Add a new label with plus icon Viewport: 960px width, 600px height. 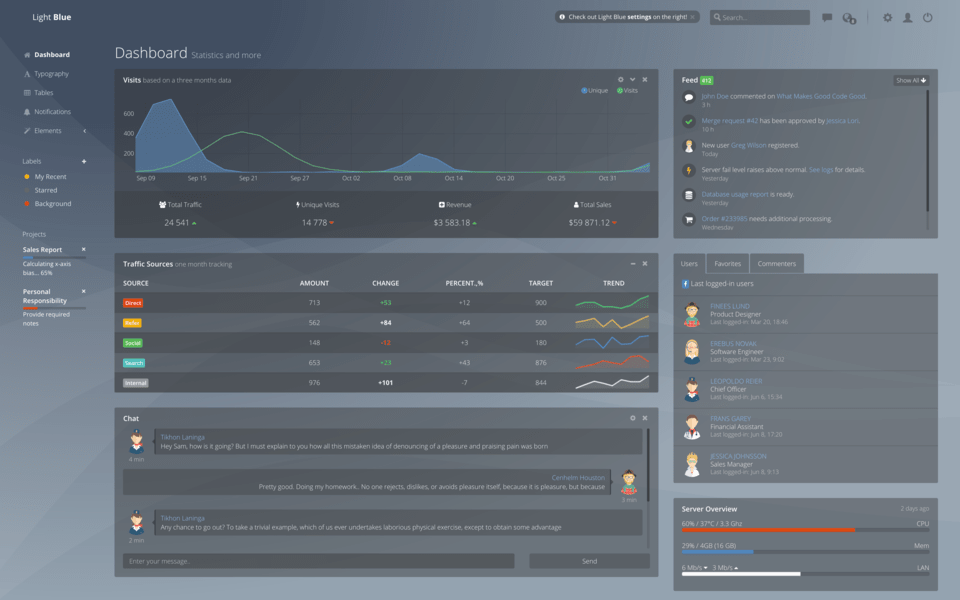(84, 161)
